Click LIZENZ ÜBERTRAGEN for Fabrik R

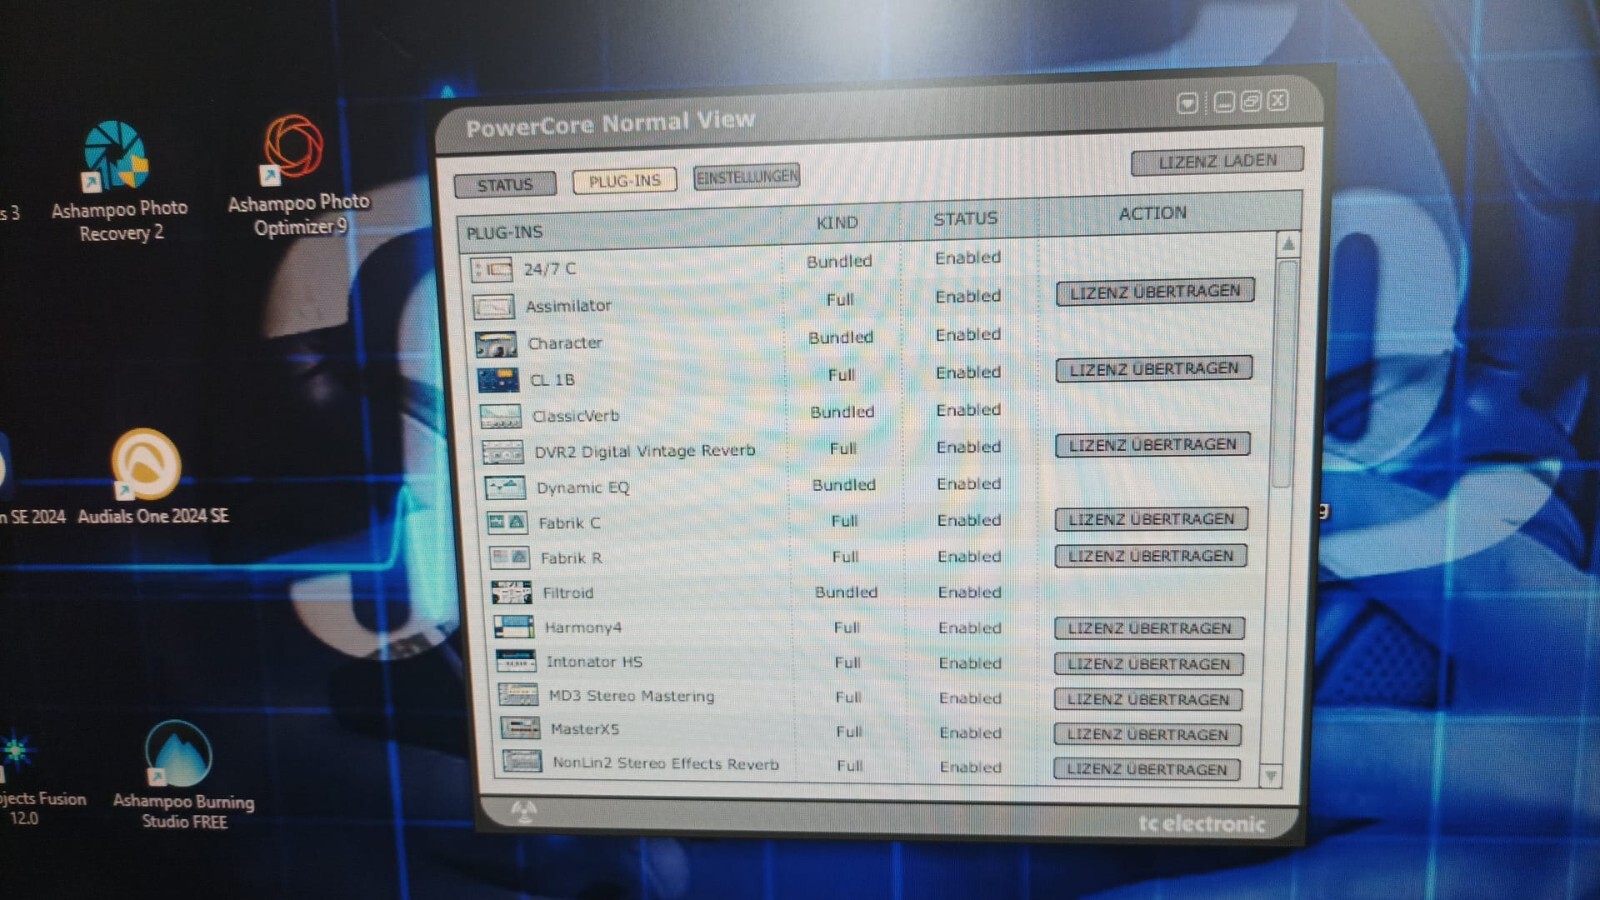click(1150, 556)
